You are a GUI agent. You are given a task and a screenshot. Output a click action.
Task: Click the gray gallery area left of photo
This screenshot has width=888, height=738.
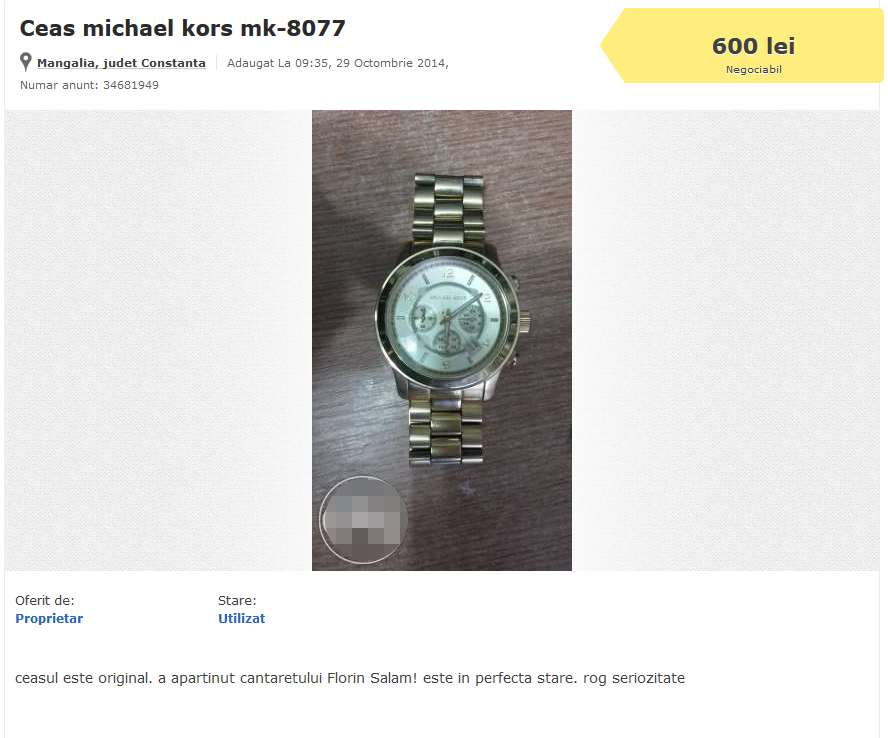point(159,340)
